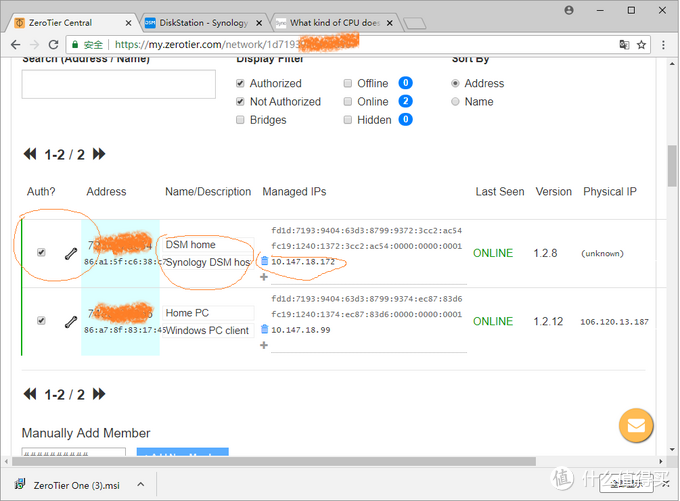Uncheck the Authorized display filter
The image size is (680, 501).
[240, 84]
